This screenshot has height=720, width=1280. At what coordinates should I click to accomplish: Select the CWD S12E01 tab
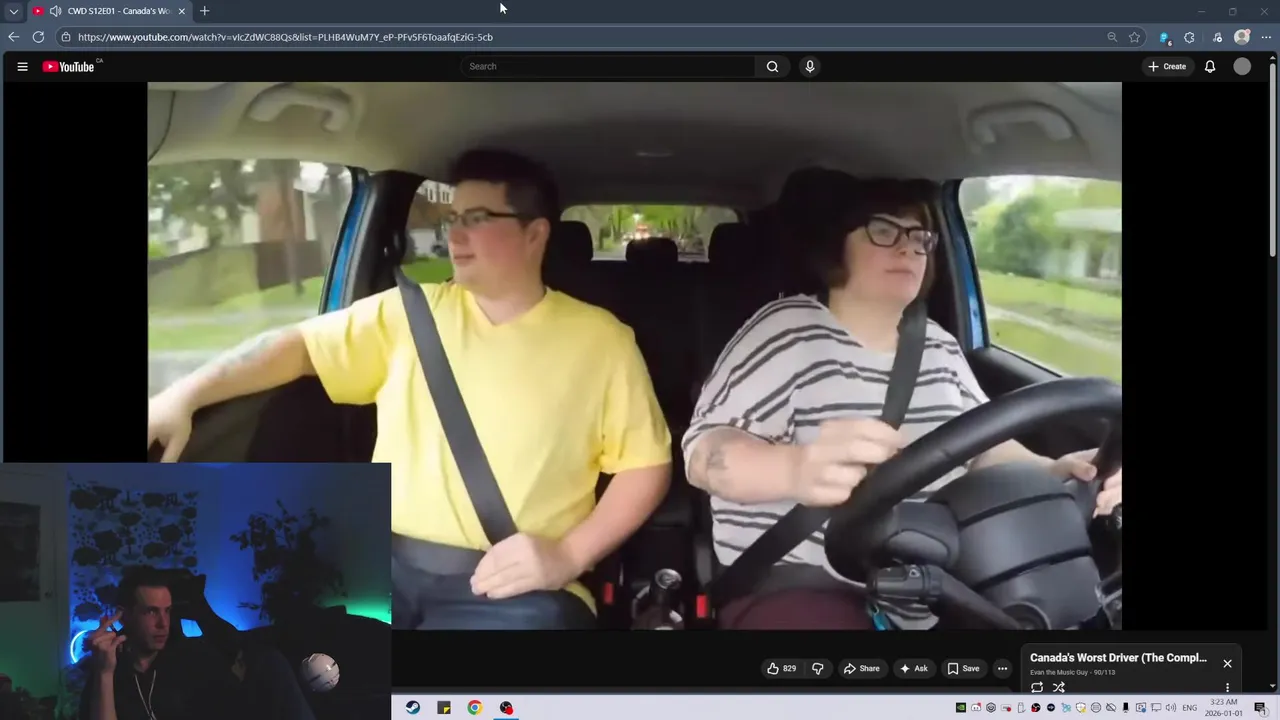108,11
